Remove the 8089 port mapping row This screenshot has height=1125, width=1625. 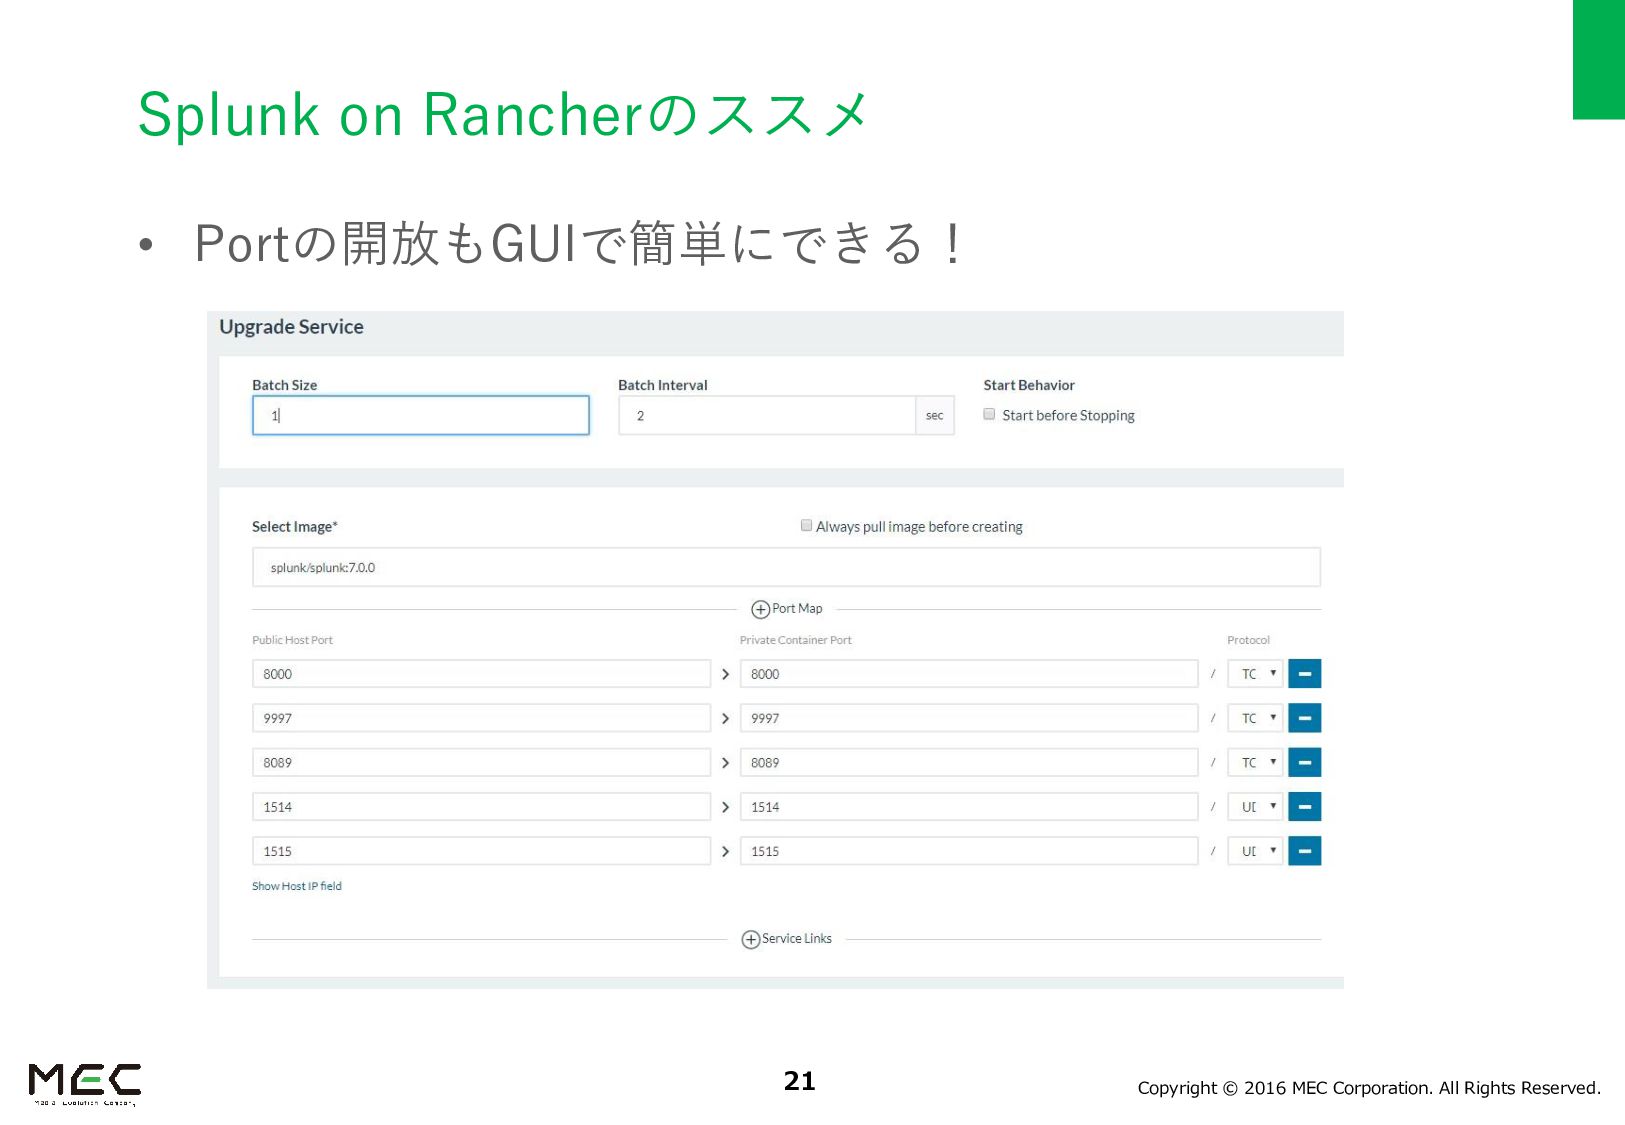(x=1304, y=762)
